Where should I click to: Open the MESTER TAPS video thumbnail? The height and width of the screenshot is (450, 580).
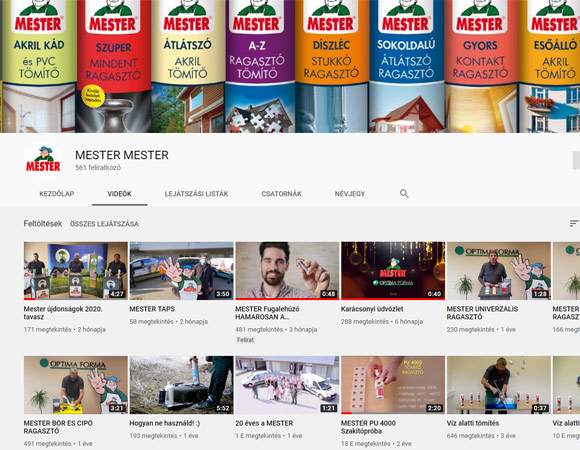[182, 271]
